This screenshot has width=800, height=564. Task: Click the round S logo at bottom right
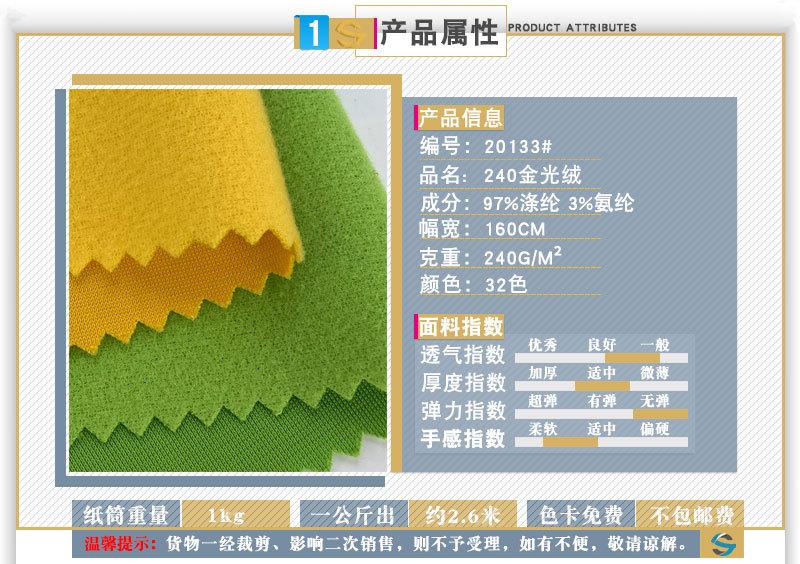tap(719, 543)
